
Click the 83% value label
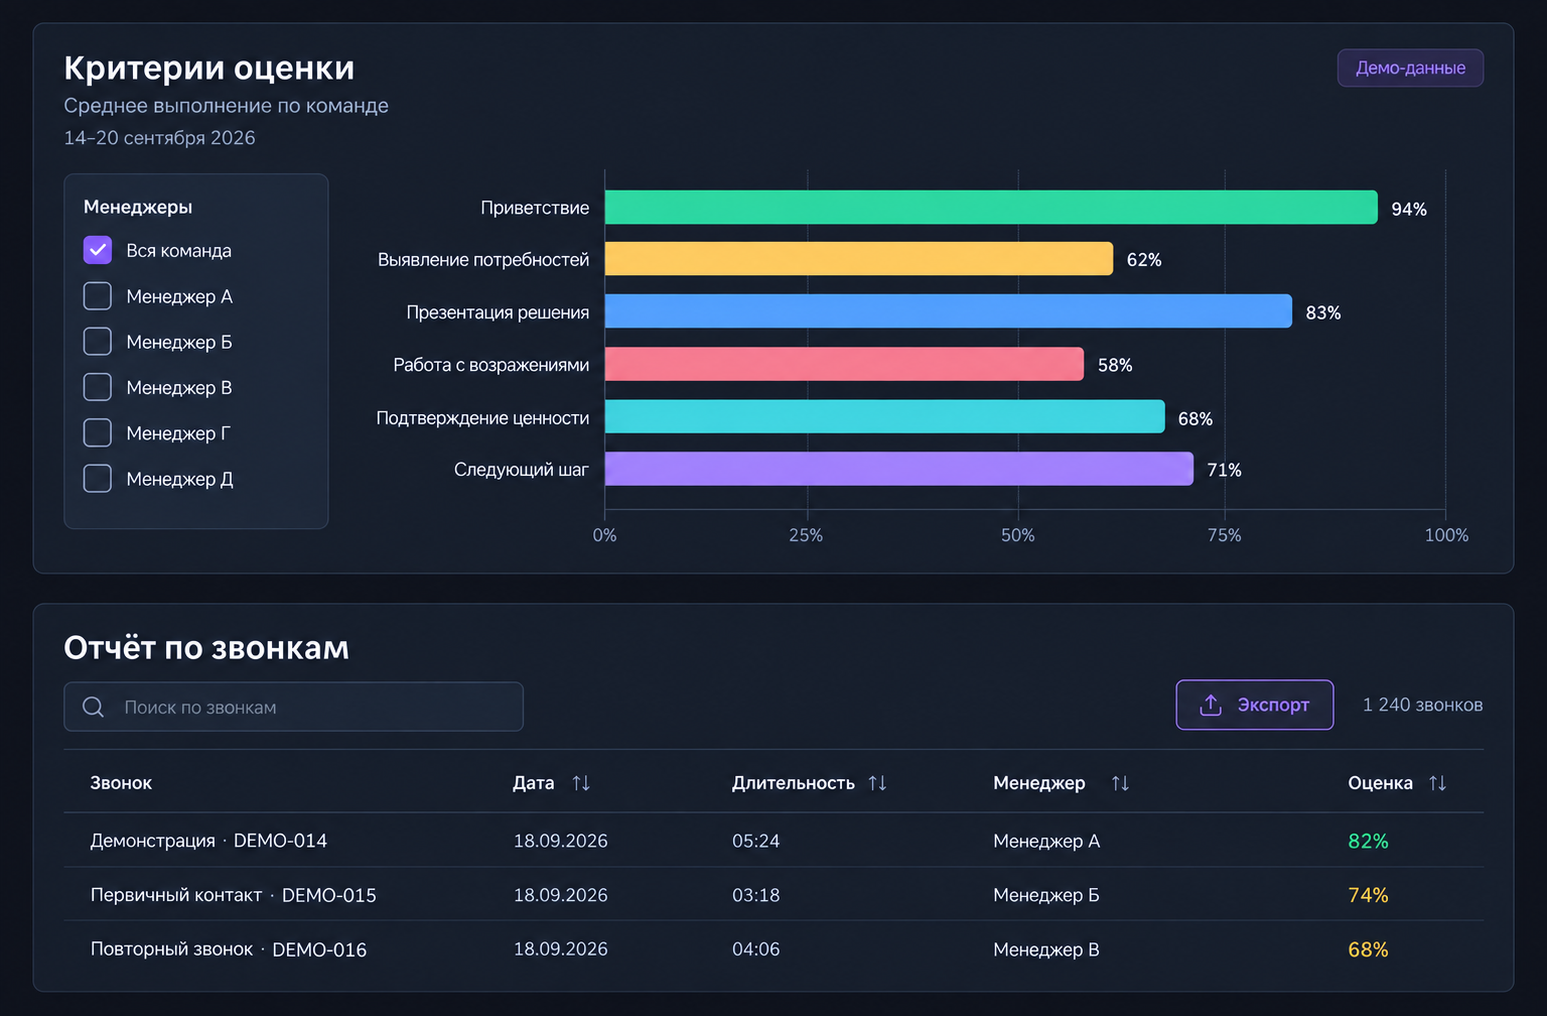coord(1323,313)
